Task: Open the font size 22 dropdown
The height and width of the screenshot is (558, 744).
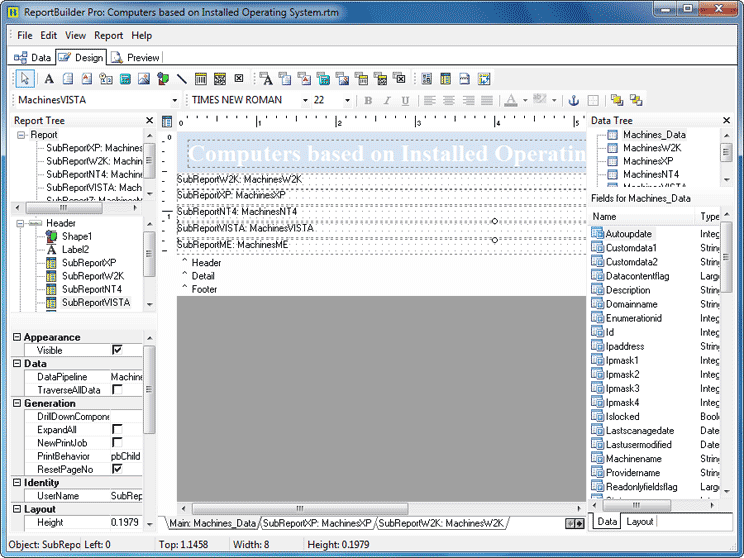Action: [x=347, y=101]
